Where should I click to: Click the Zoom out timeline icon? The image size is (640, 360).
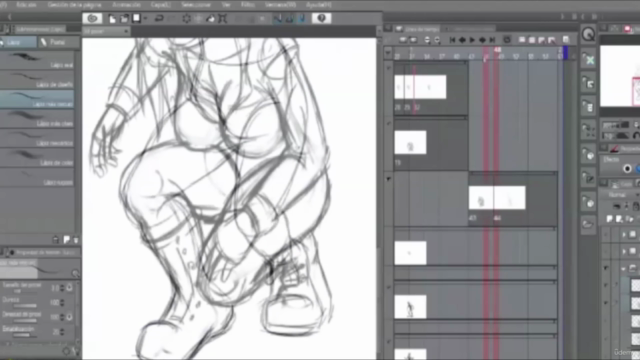pos(427,40)
